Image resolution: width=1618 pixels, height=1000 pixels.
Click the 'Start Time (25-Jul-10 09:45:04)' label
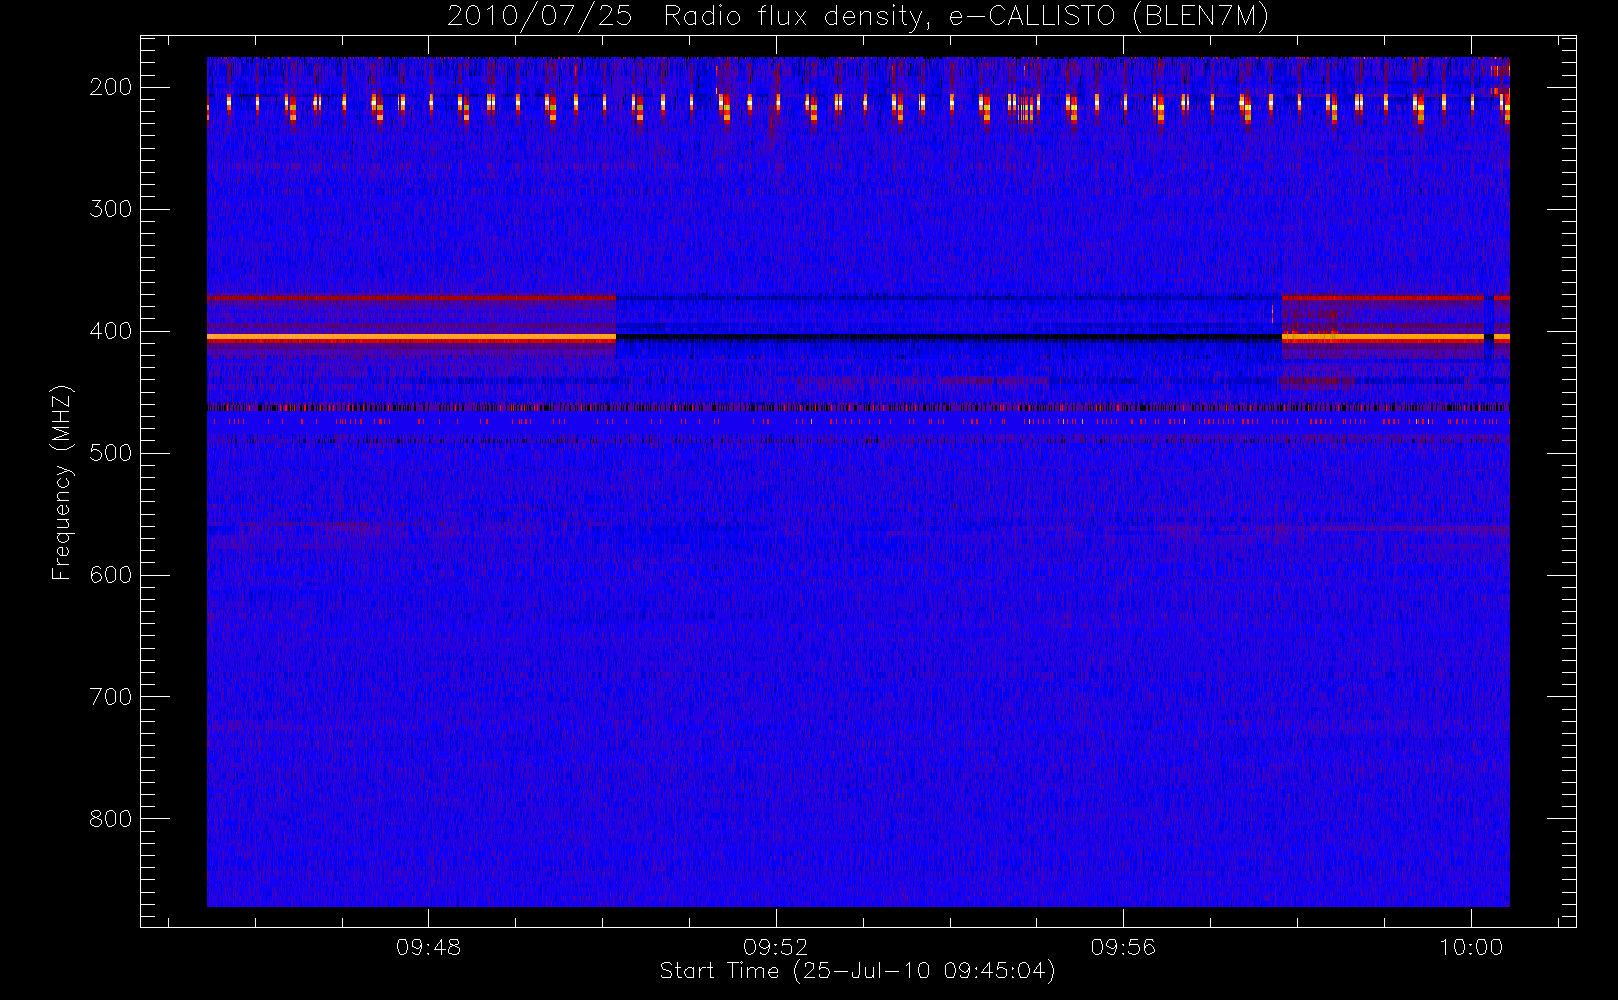pyautogui.click(x=857, y=971)
